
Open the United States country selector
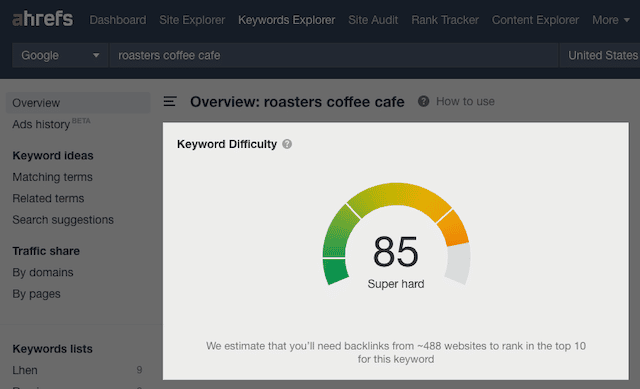click(x=600, y=55)
